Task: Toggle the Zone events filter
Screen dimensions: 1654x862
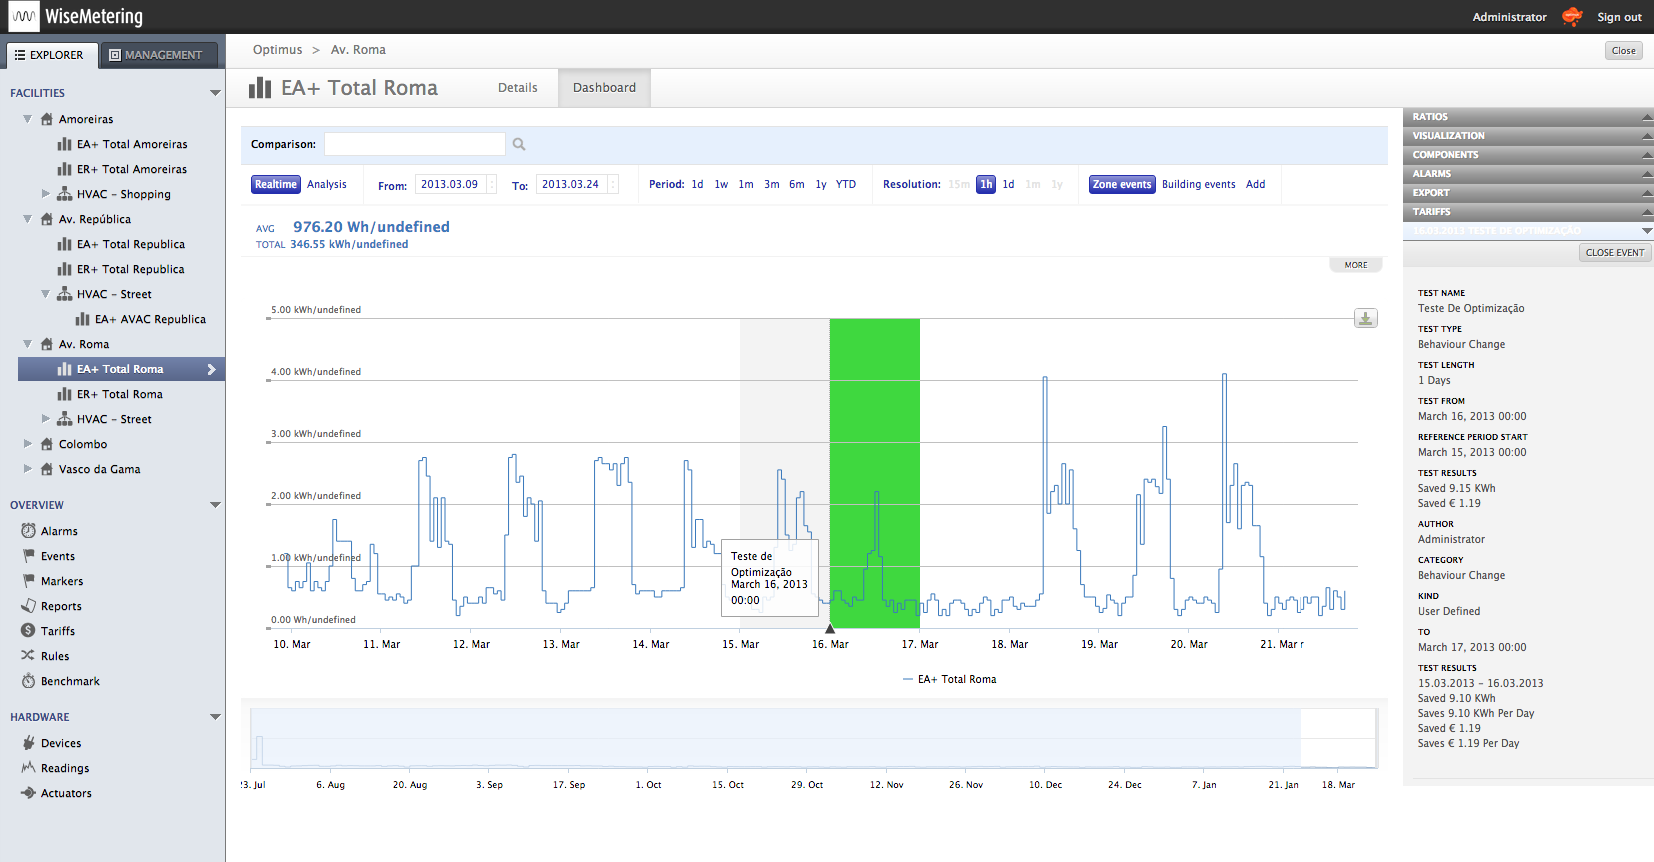Action: point(1121,184)
